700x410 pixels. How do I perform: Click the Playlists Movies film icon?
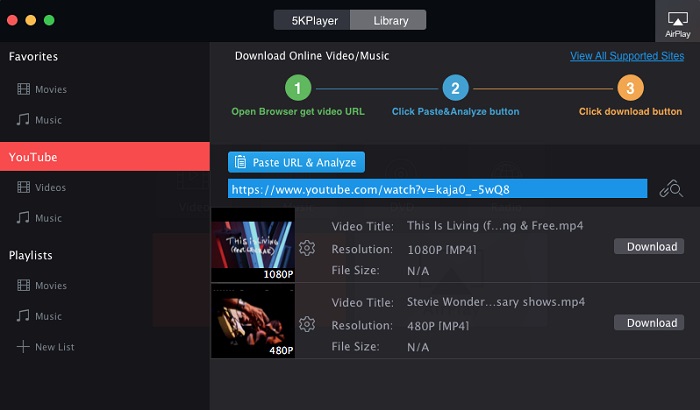tap(24, 285)
